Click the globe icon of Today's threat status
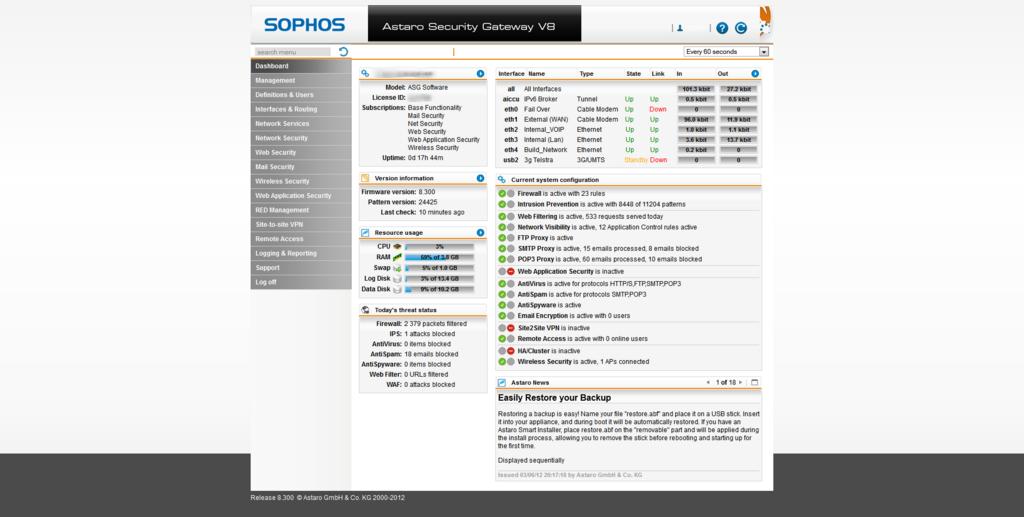This screenshot has width=1024, height=517. pyautogui.click(x=365, y=310)
